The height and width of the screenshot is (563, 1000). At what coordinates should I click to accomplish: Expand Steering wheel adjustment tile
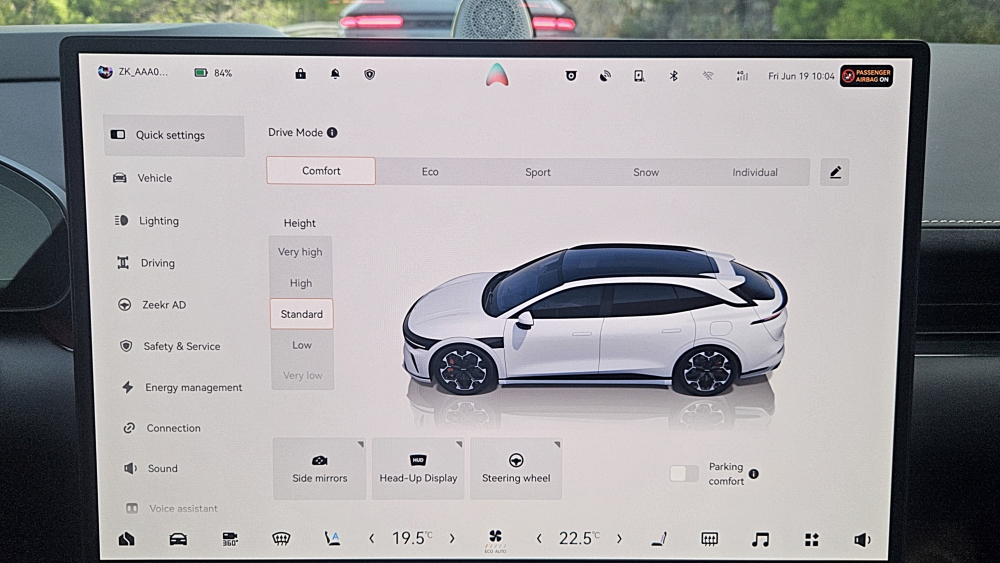(x=516, y=469)
